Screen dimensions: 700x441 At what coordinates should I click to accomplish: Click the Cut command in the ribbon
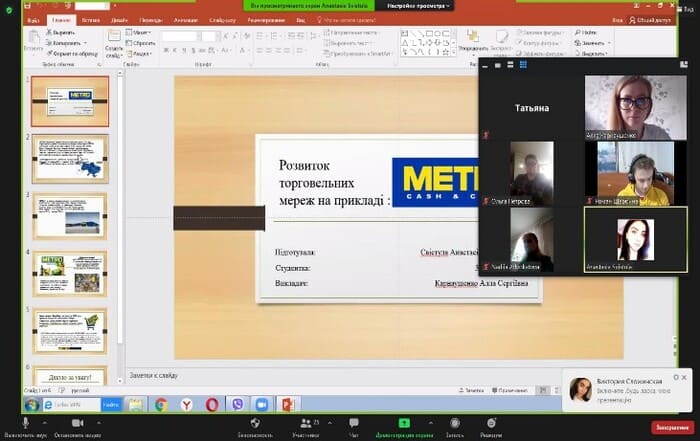click(61, 33)
